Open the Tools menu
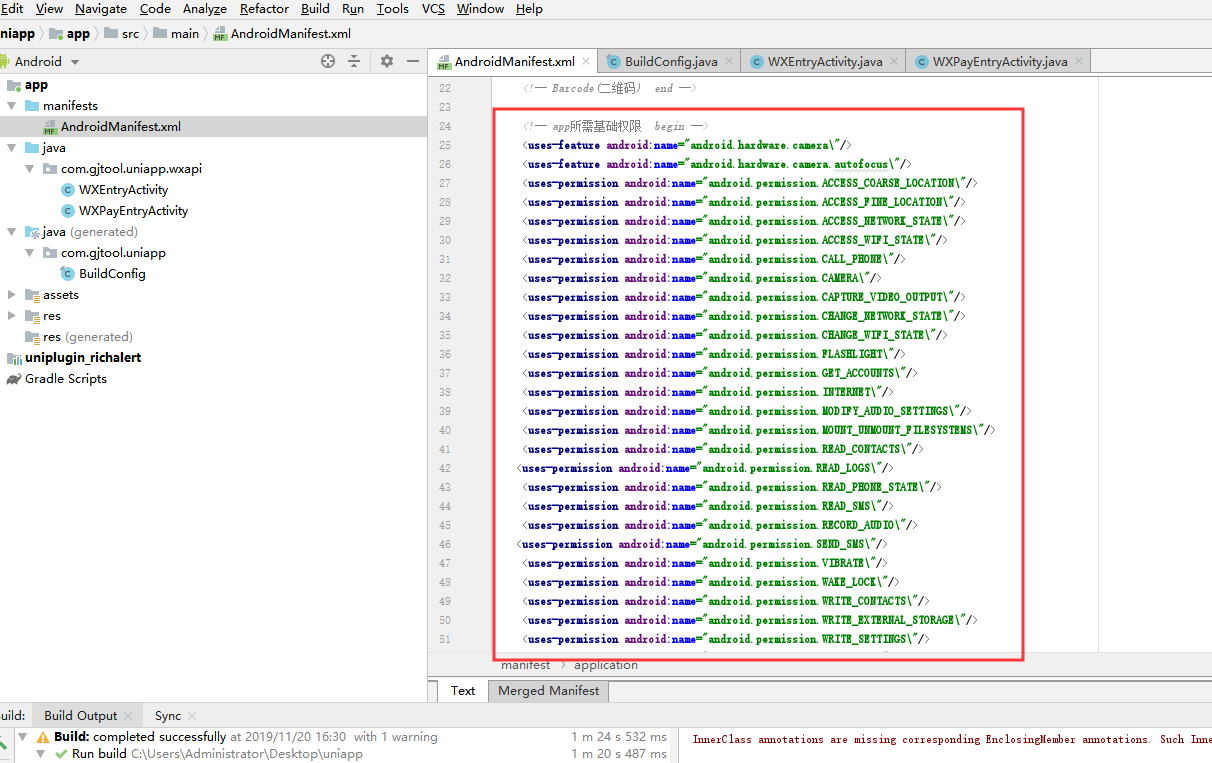Viewport: 1212px width, 763px height. tap(393, 9)
